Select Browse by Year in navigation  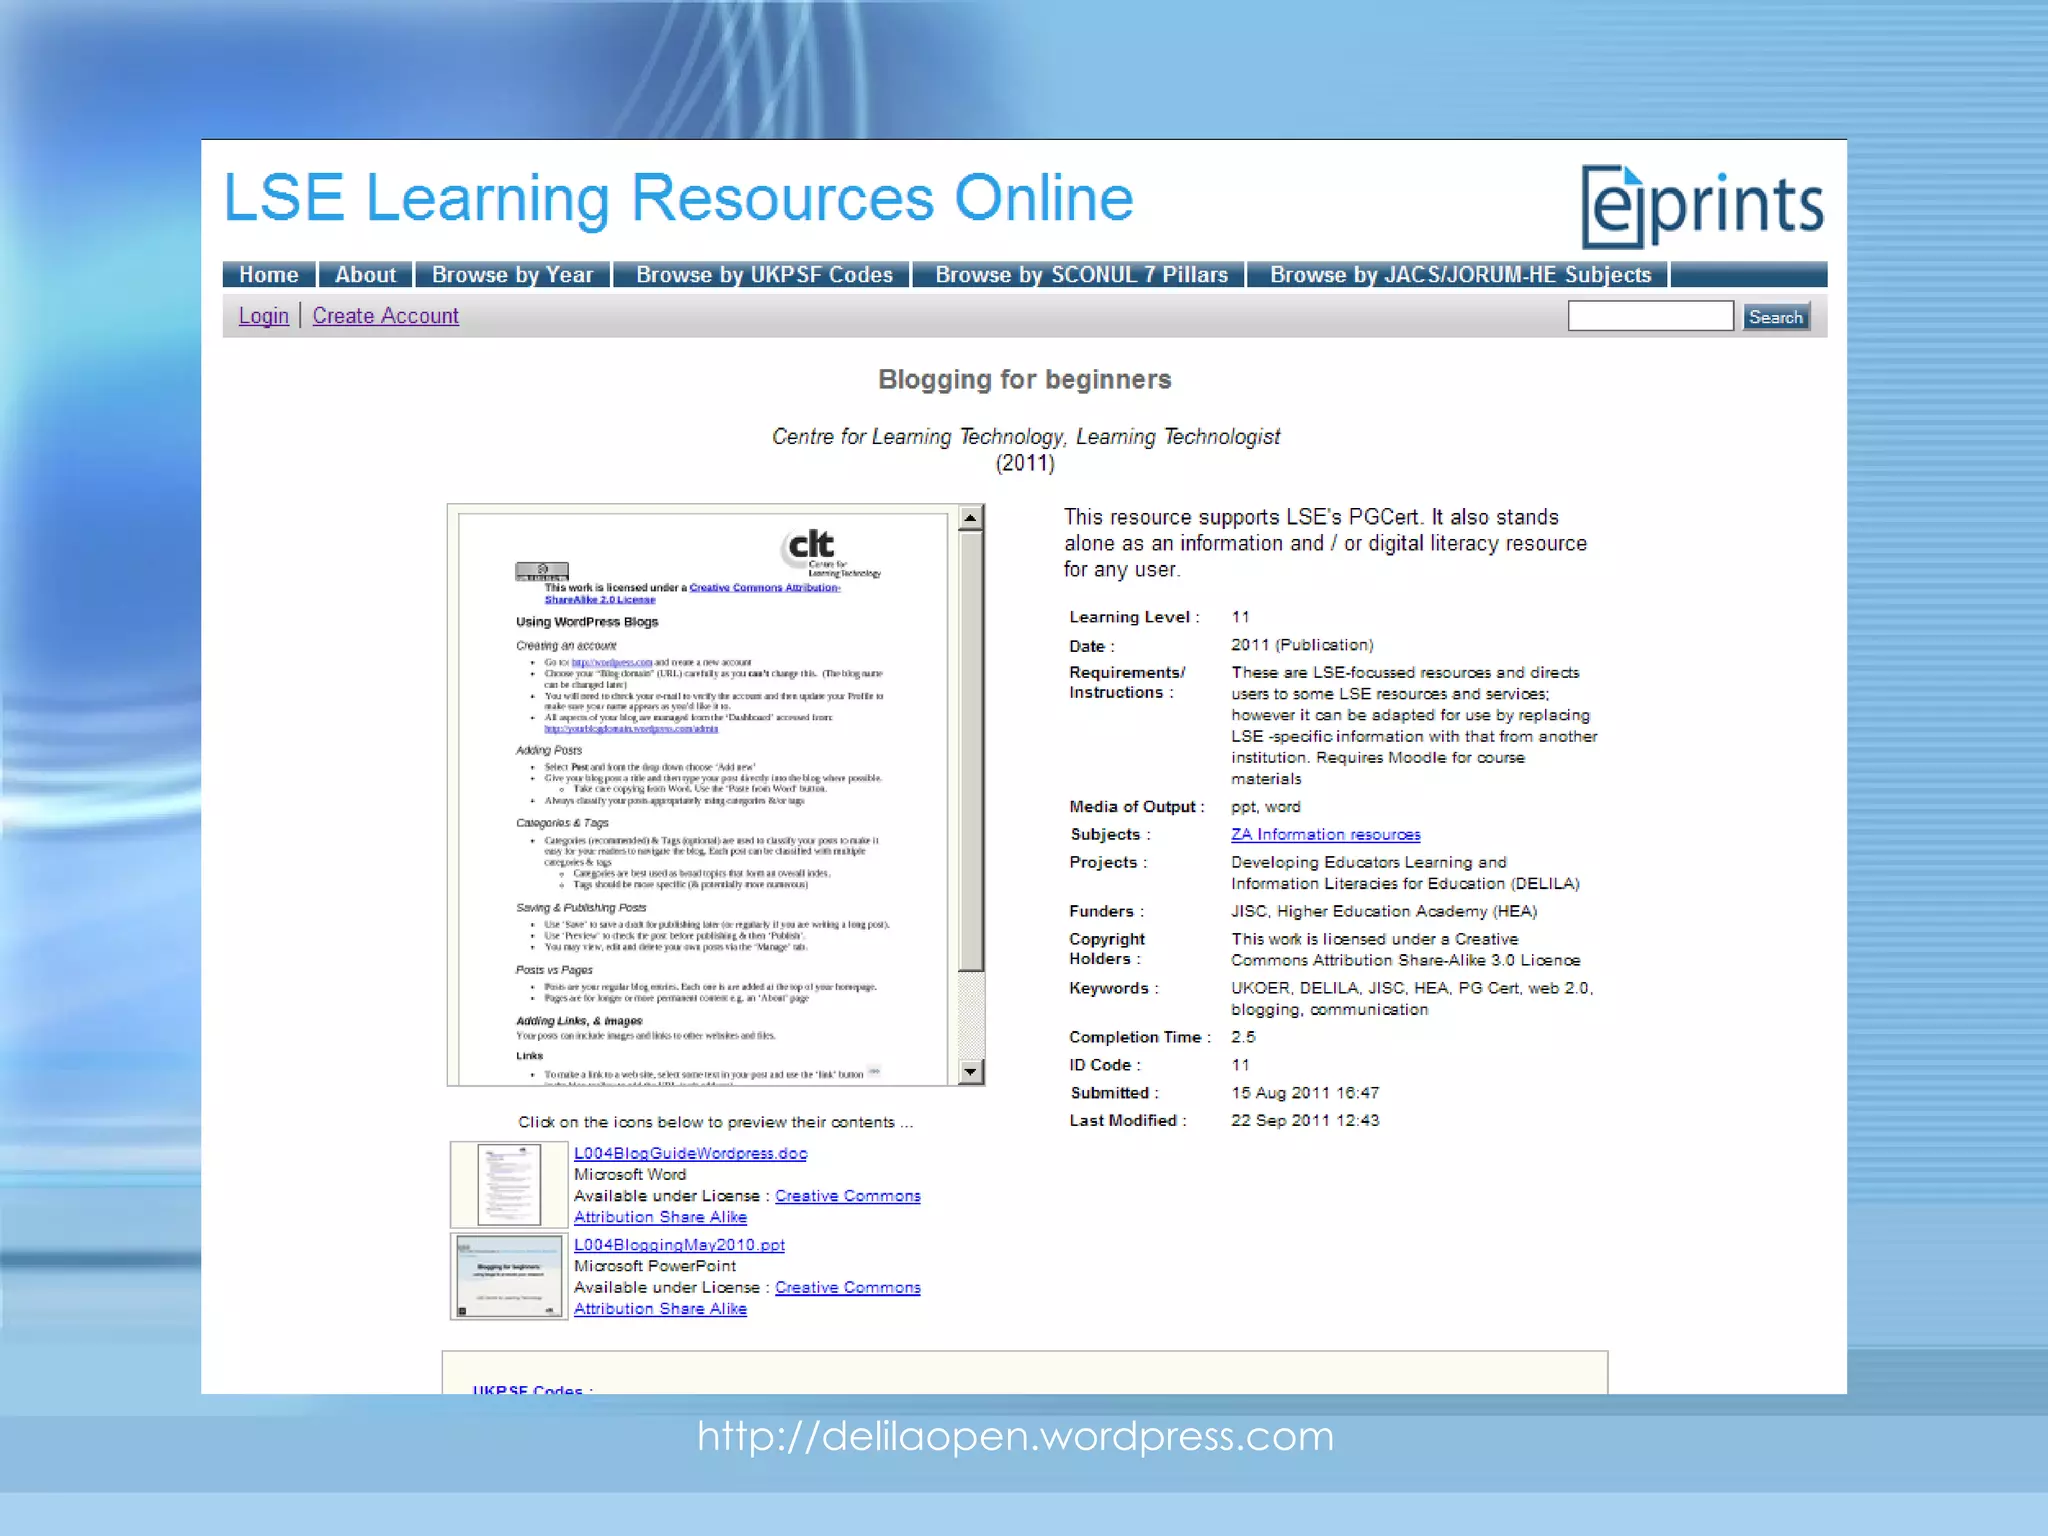click(512, 275)
